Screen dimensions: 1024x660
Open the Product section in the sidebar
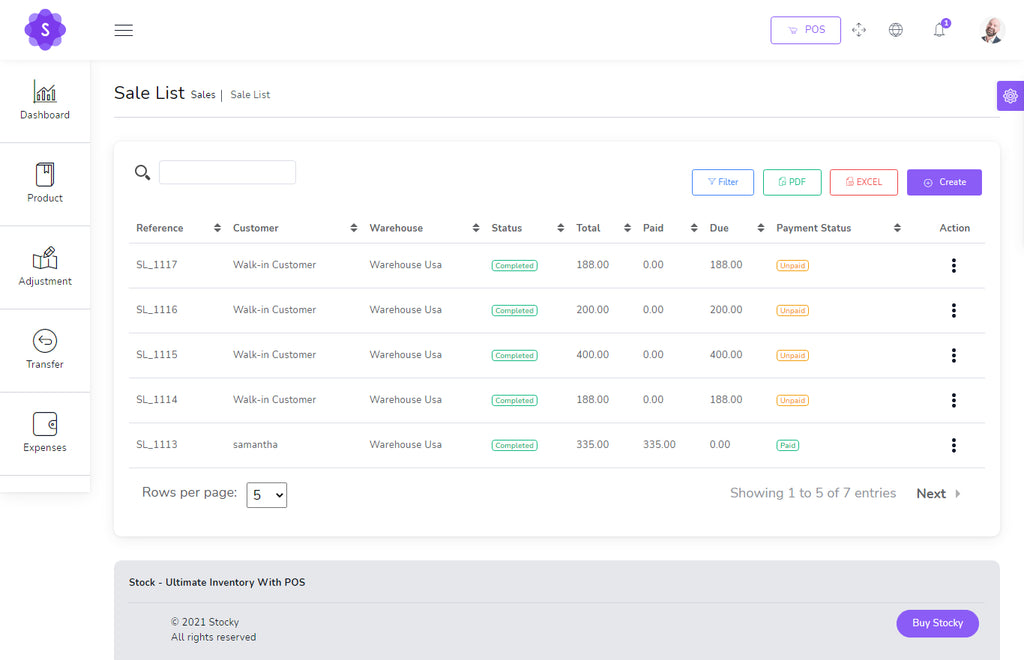pos(44,183)
